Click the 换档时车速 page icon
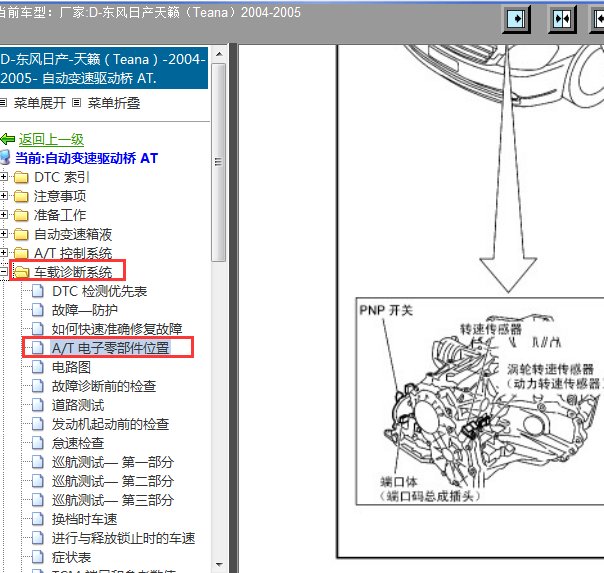Screen dimensions: 604x573 (38, 519)
